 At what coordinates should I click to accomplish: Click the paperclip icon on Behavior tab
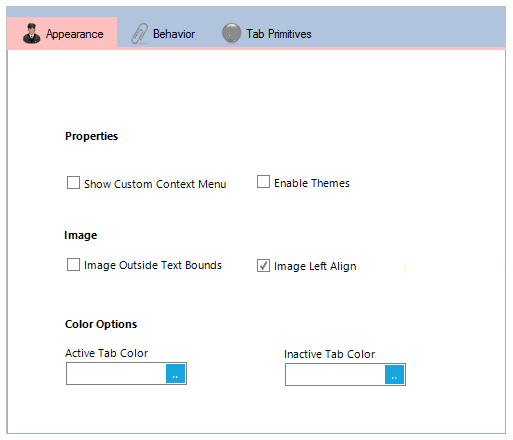[139, 33]
